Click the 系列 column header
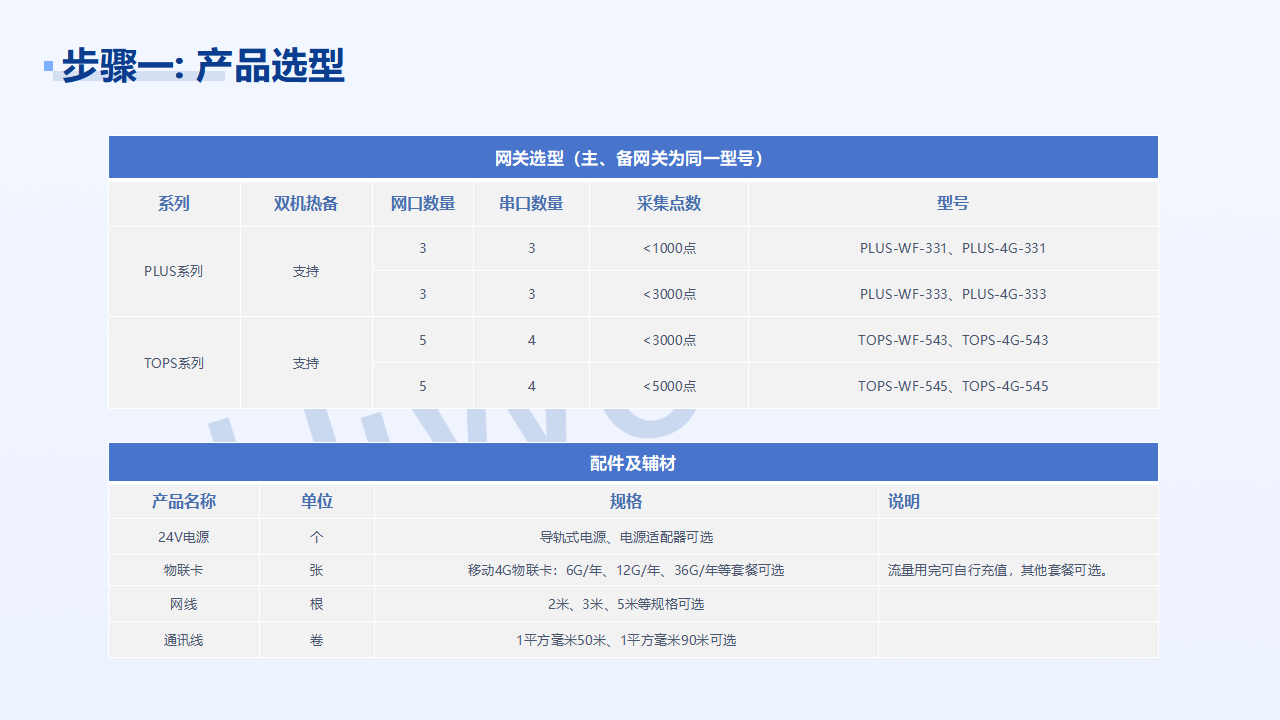The height and width of the screenshot is (720, 1280). point(174,203)
